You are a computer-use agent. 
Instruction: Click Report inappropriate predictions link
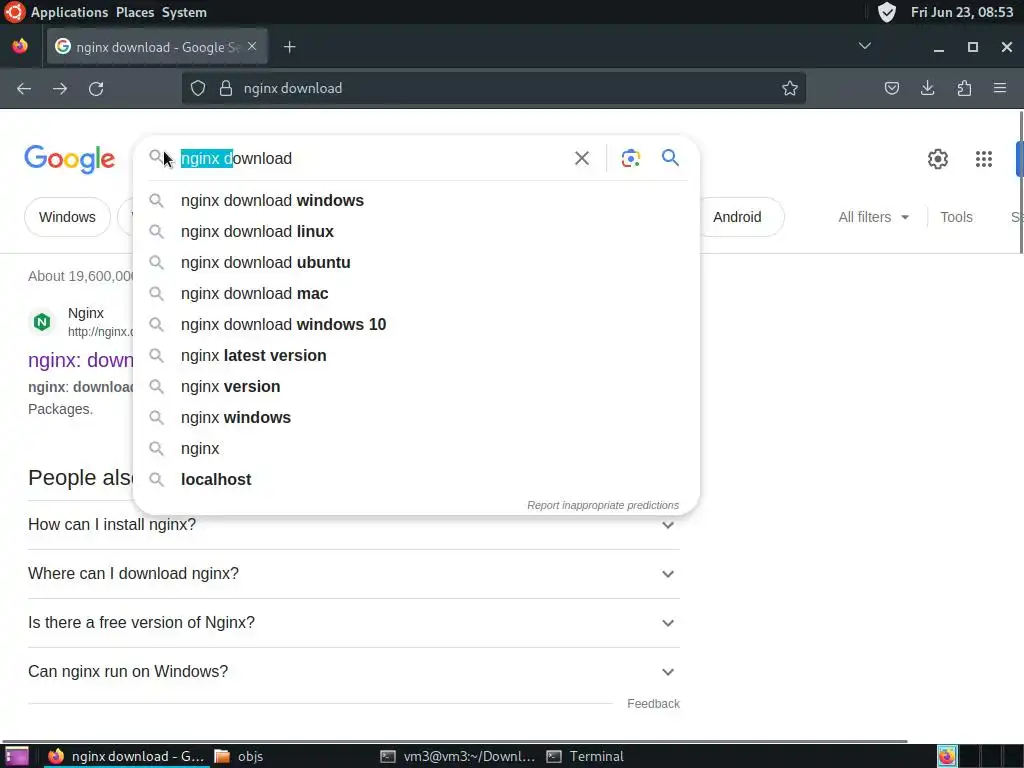tap(603, 505)
